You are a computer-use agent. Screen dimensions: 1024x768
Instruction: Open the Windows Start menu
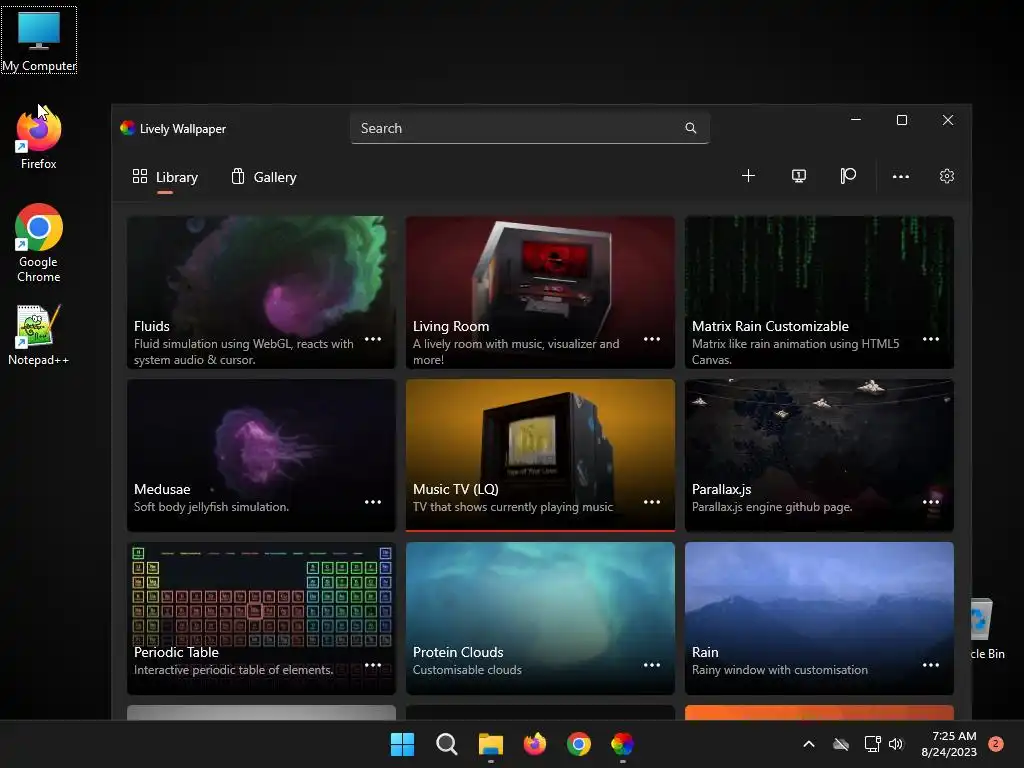pos(402,744)
